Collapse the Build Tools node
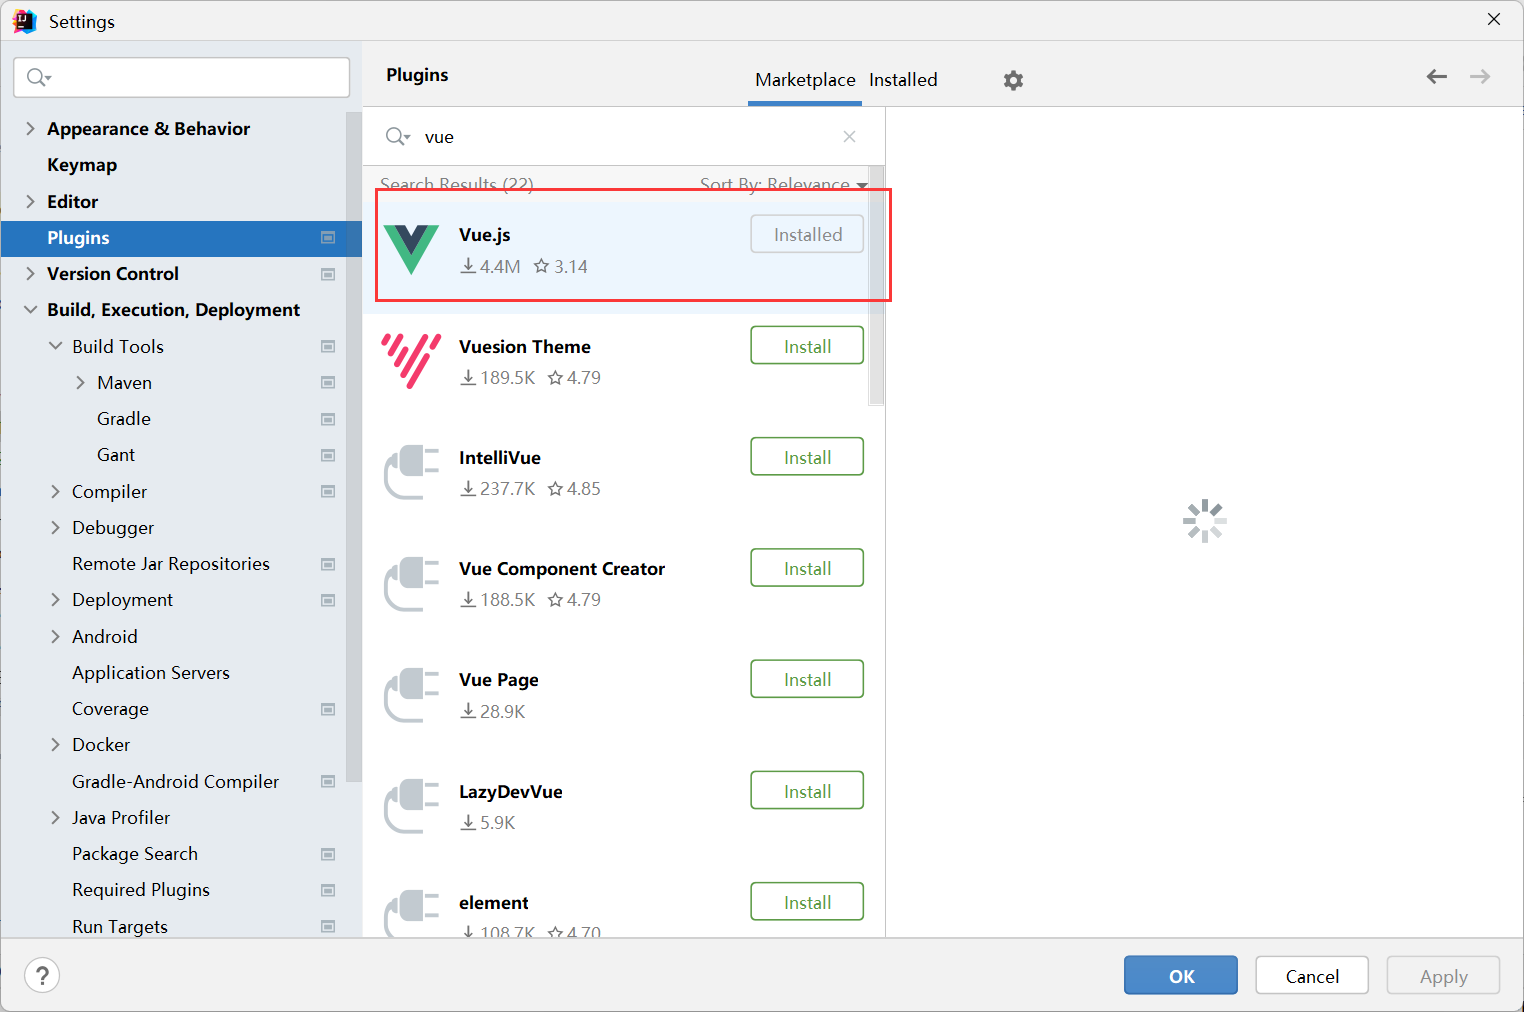The height and width of the screenshot is (1012, 1524). [55, 346]
